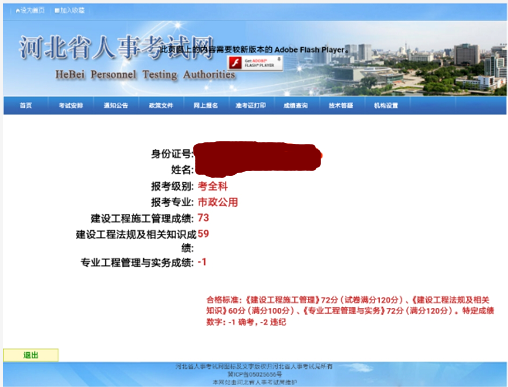Click the 冀ICP备 record number in footer
The height and width of the screenshot is (387, 508).
click(255, 374)
